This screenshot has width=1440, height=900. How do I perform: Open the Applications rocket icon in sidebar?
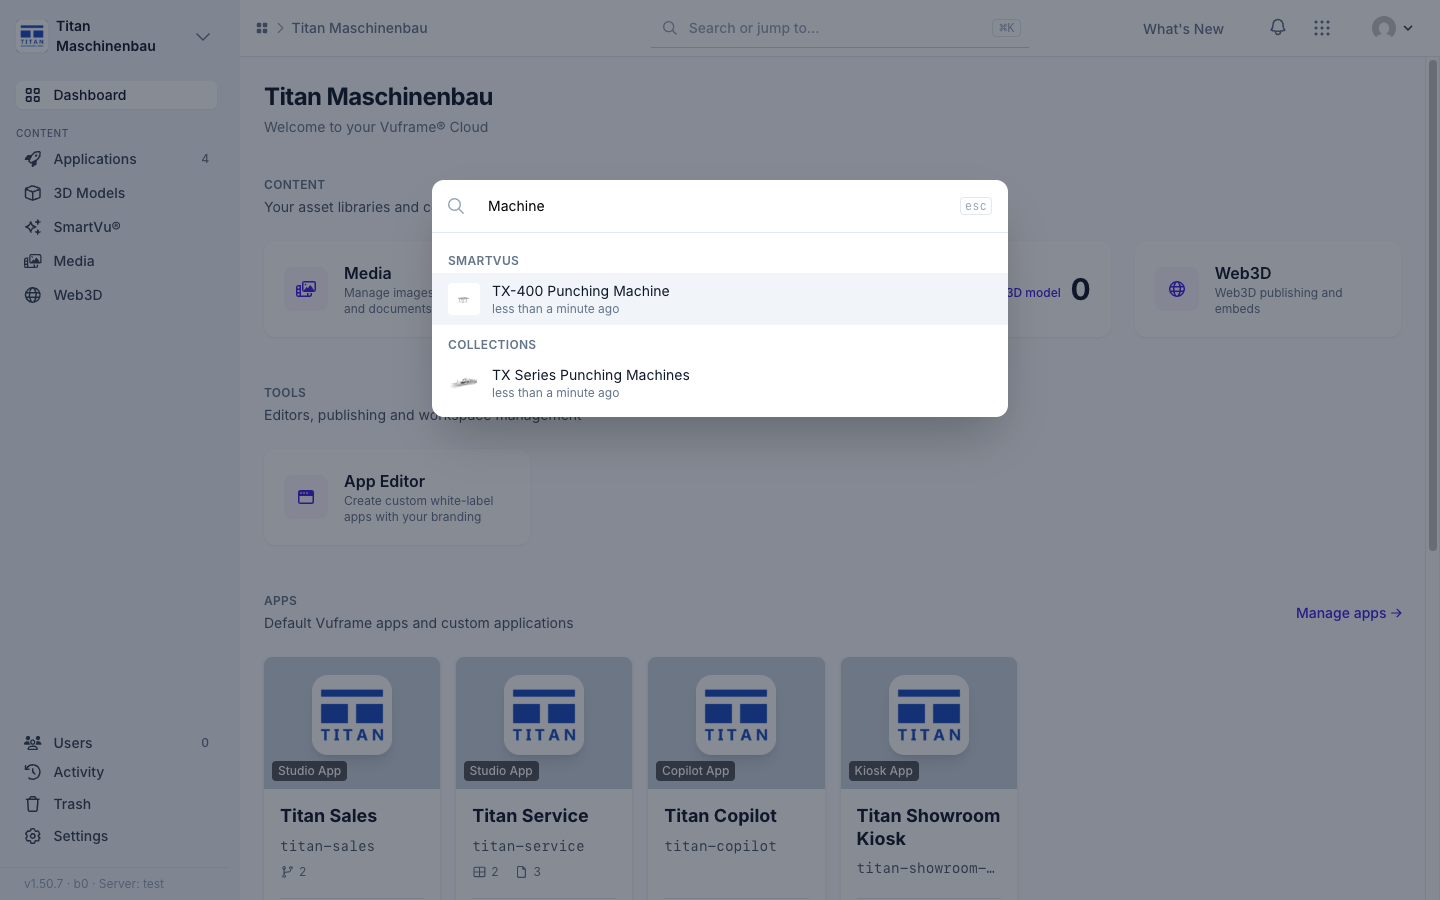point(33,159)
